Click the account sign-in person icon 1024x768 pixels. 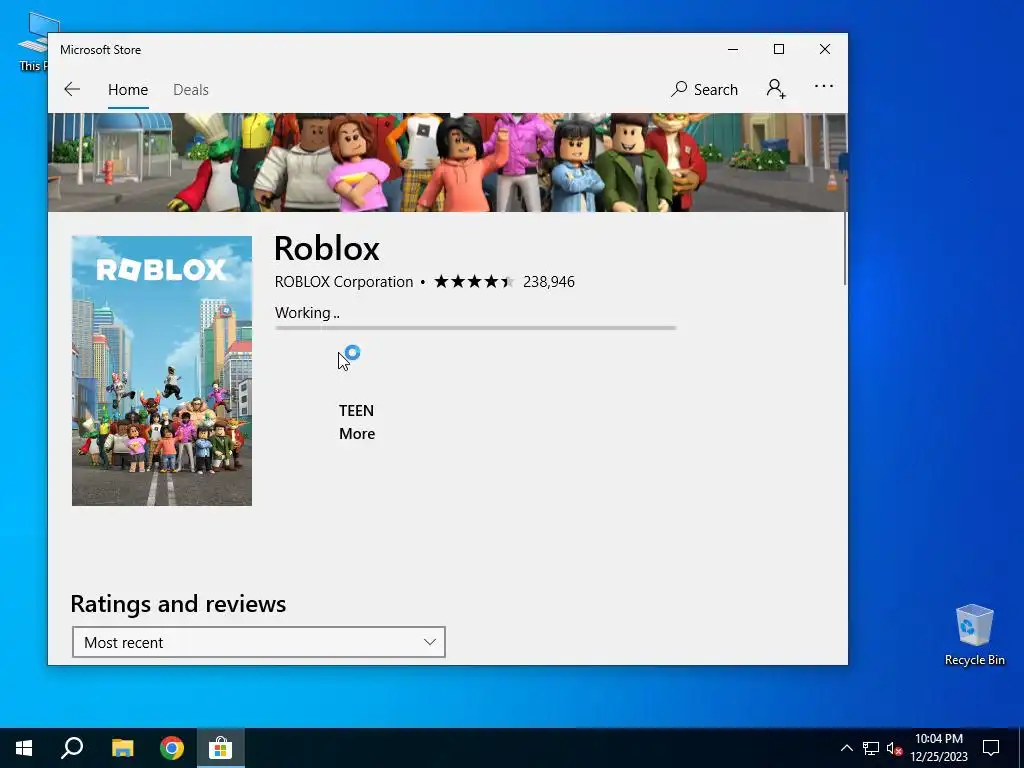[x=776, y=89]
